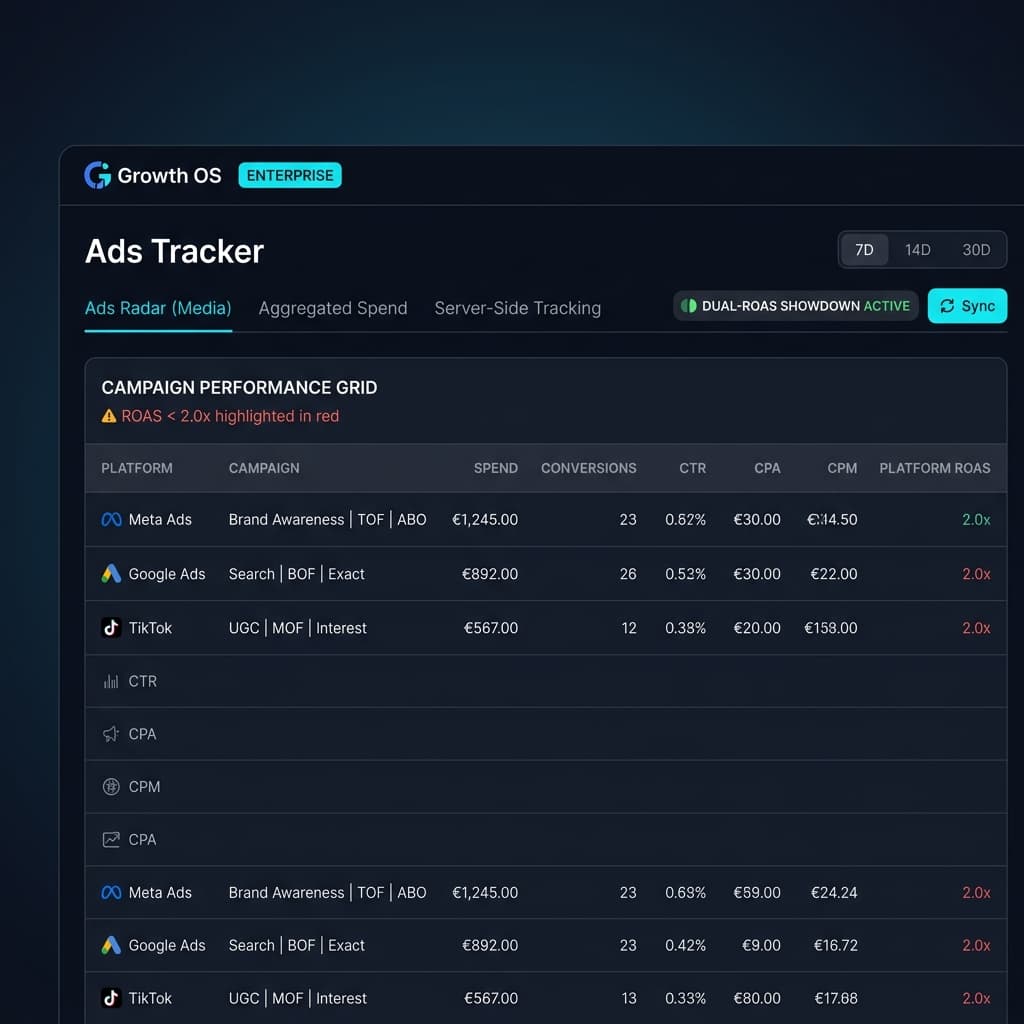Click the 0.42% CTR value
Screen dimensions: 1024x1024
685,945
